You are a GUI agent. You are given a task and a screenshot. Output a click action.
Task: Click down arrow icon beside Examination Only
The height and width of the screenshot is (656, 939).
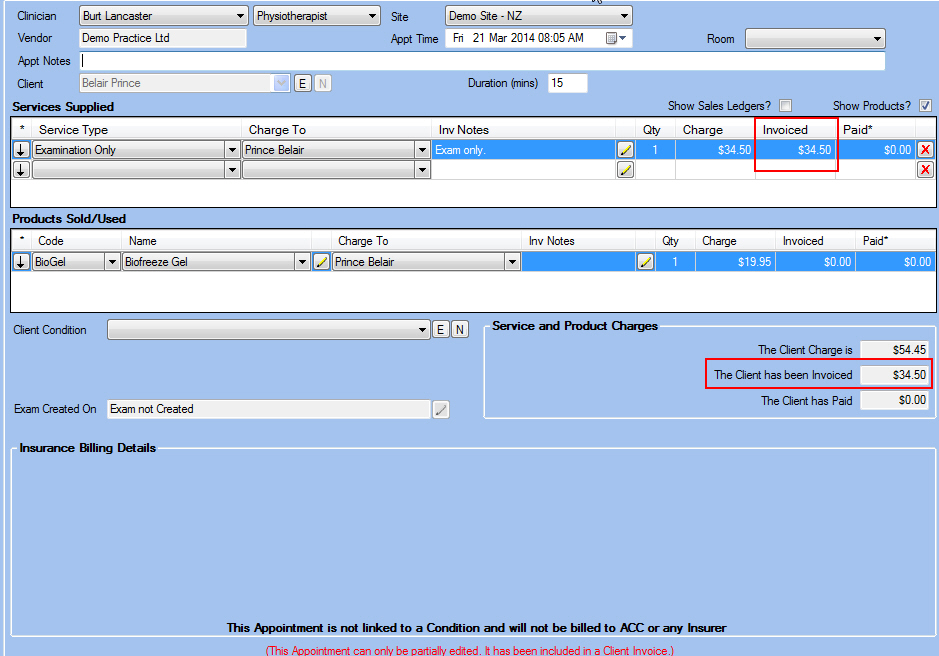pyautogui.click(x=21, y=150)
